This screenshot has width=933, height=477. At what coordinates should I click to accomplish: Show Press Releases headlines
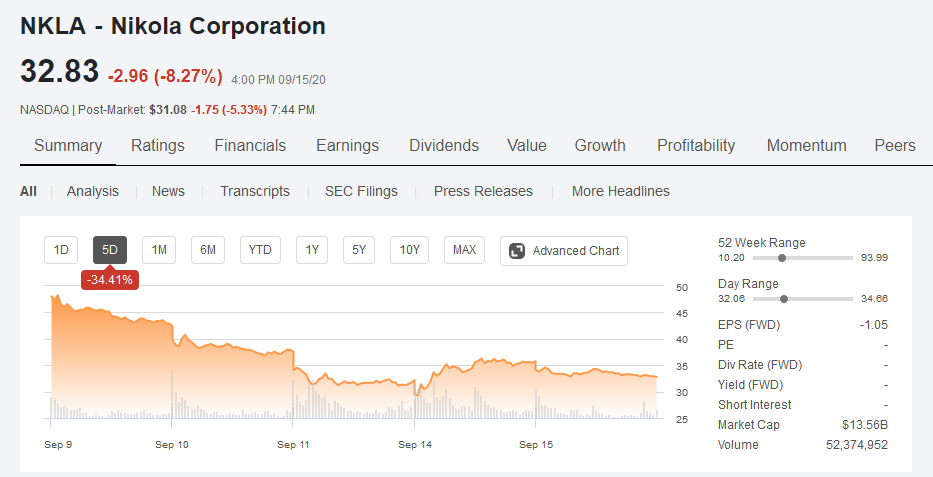pos(483,192)
